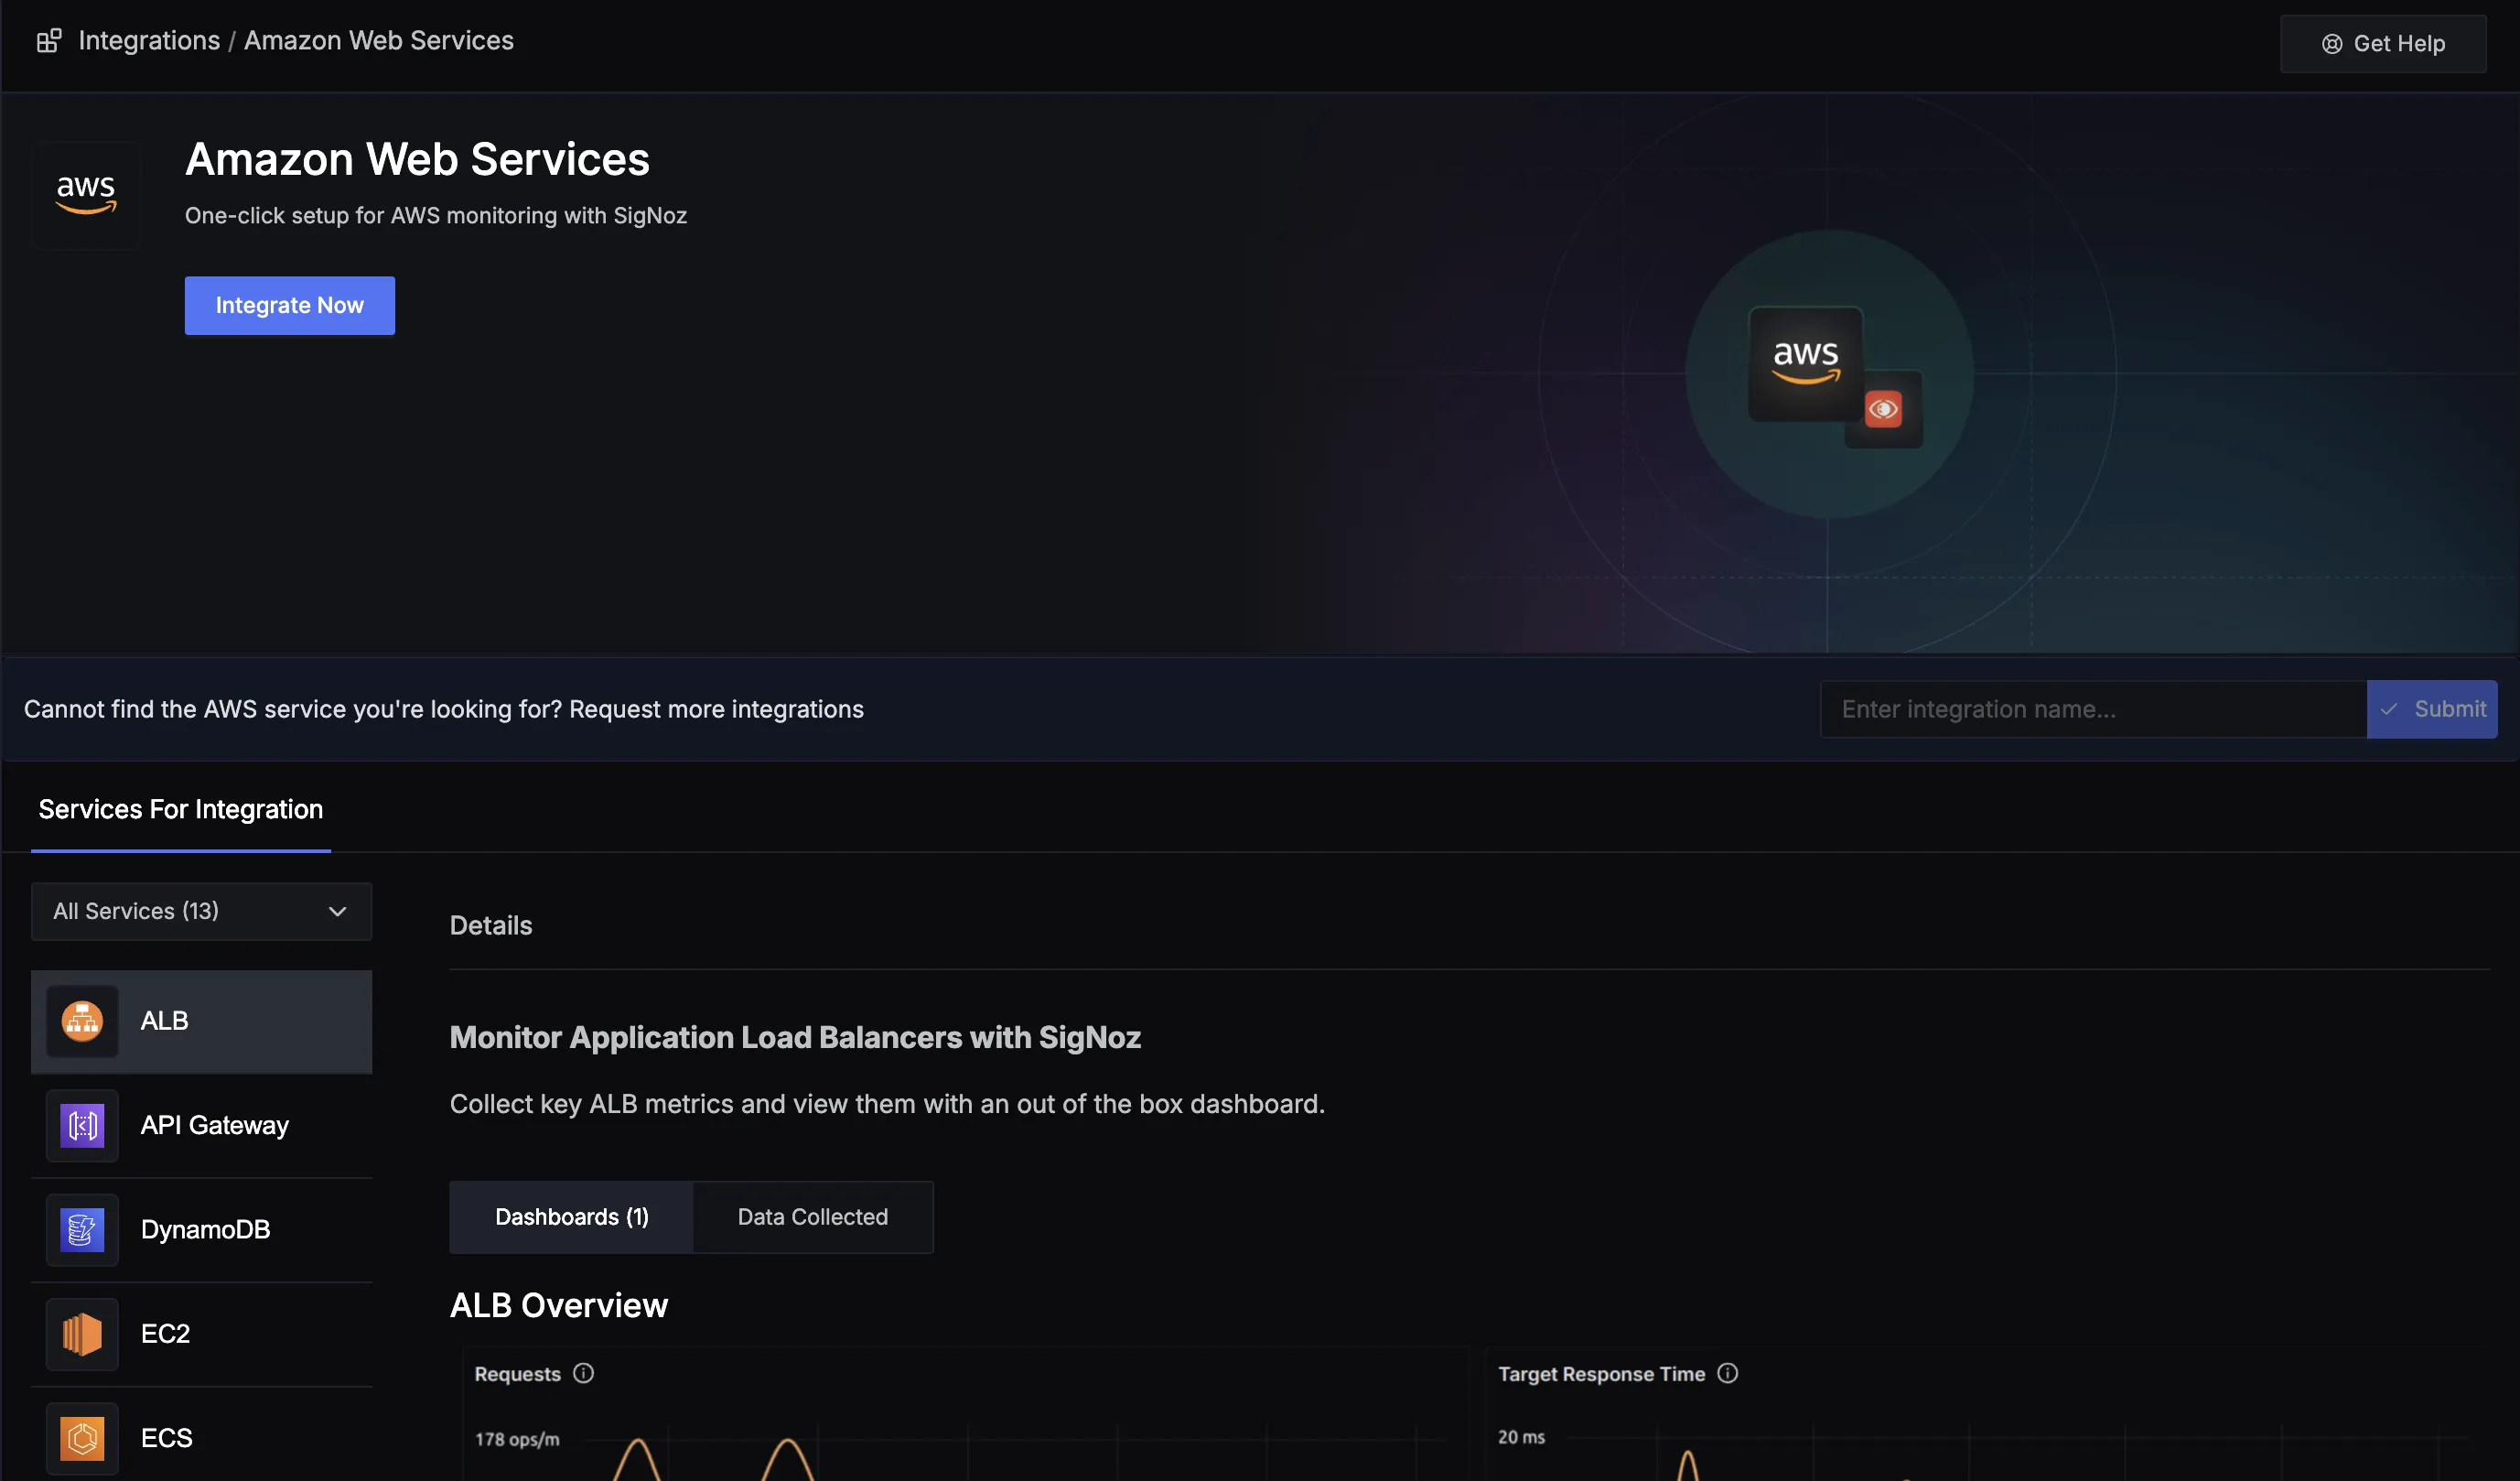
Task: Click the Integrate Now button
Action: pos(290,305)
